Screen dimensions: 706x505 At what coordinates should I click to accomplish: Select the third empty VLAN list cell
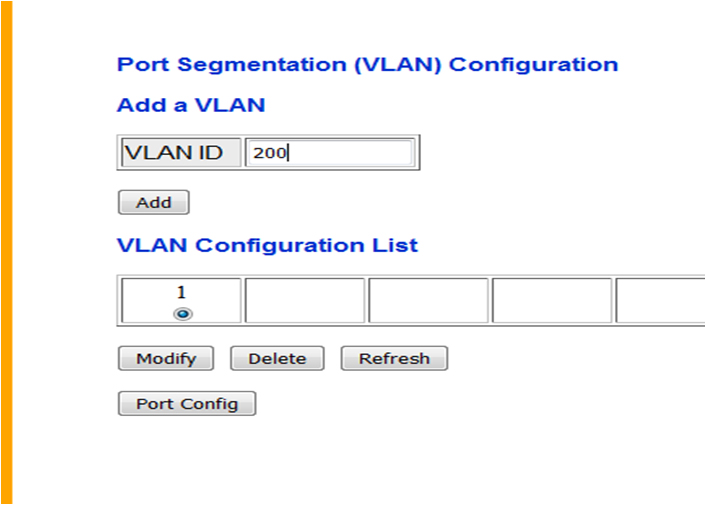coord(428,301)
